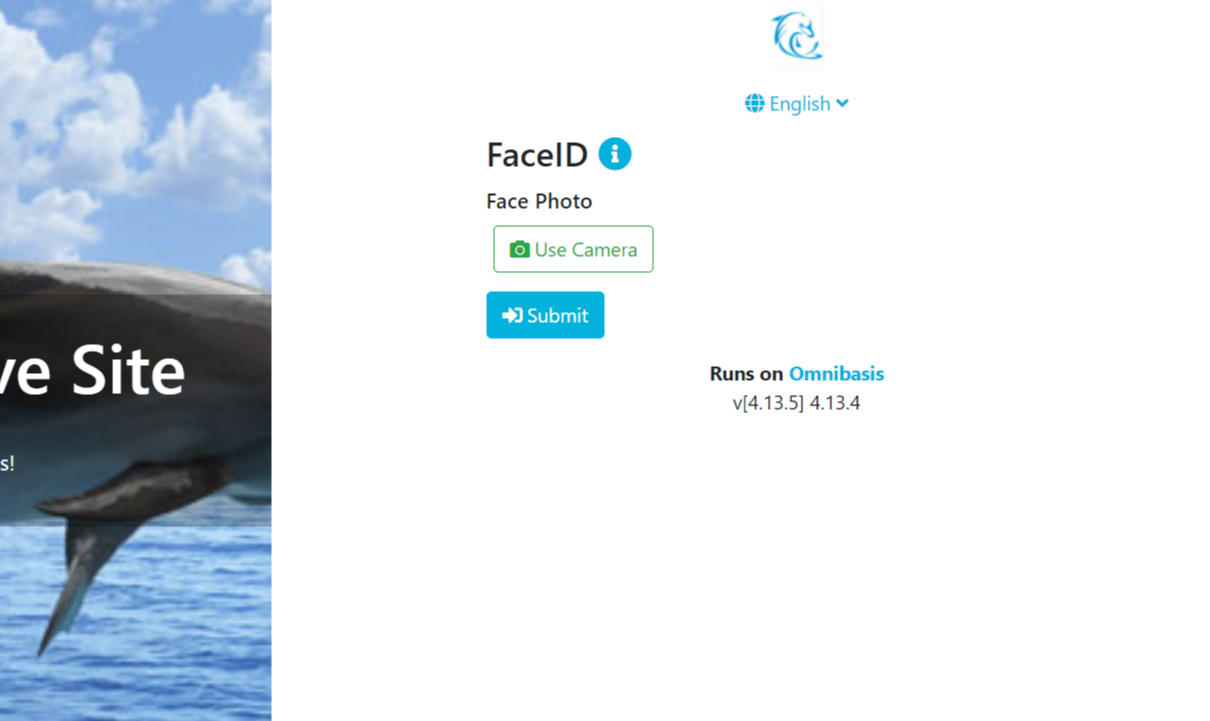Click the camera icon inside Use Camera
This screenshot has width=1210, height=721.
tap(519, 249)
